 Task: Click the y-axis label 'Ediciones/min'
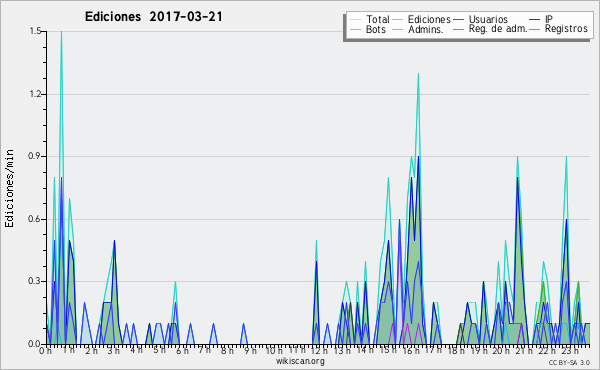point(9,188)
